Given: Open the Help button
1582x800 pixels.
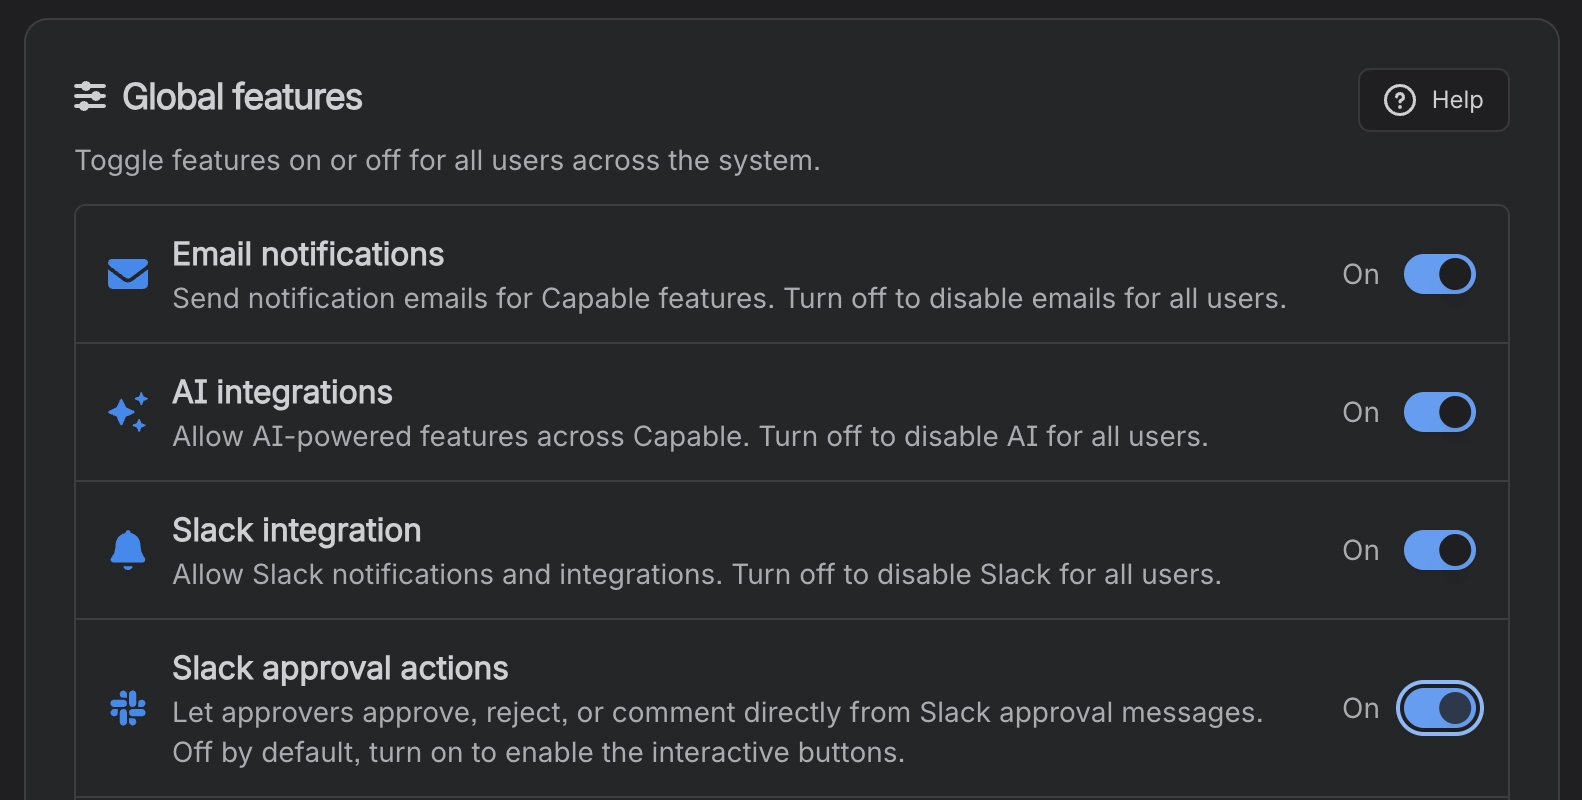Looking at the screenshot, I should 1433,100.
